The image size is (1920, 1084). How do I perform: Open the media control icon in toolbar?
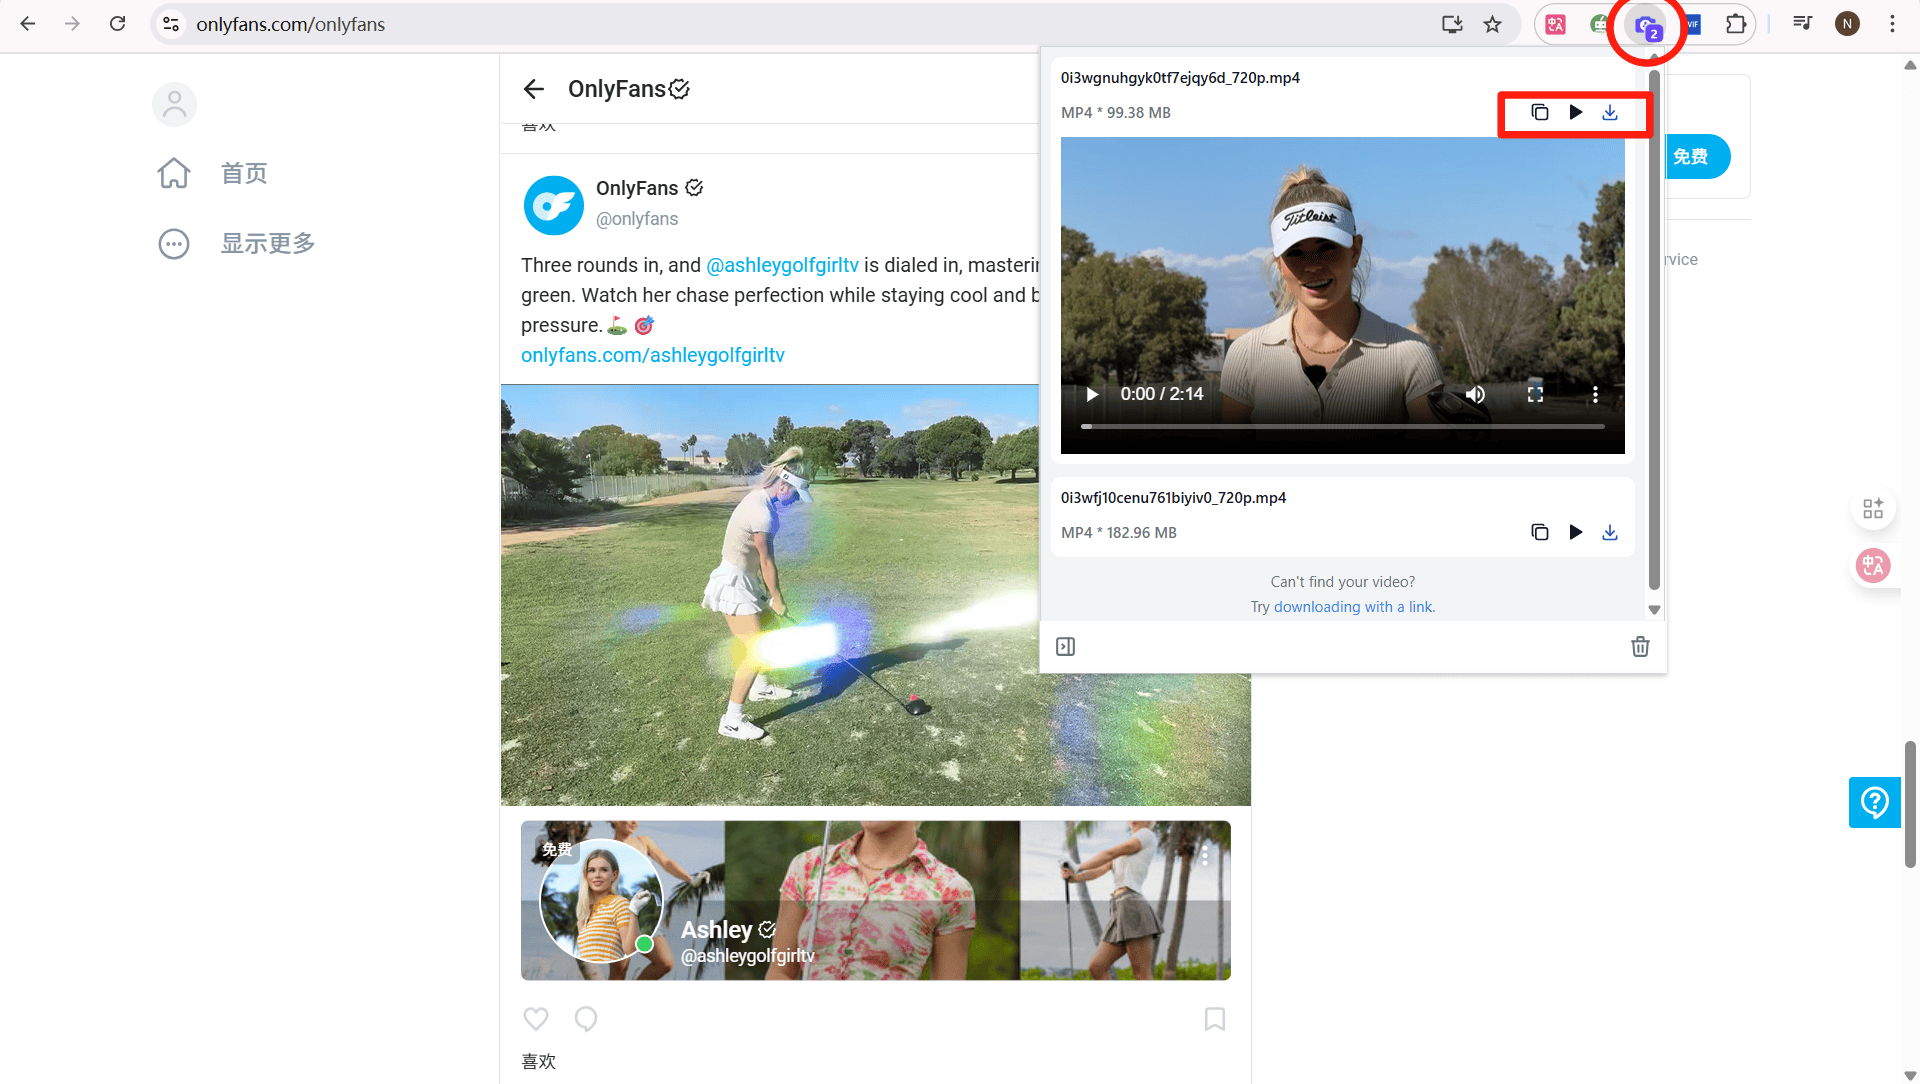click(1802, 24)
